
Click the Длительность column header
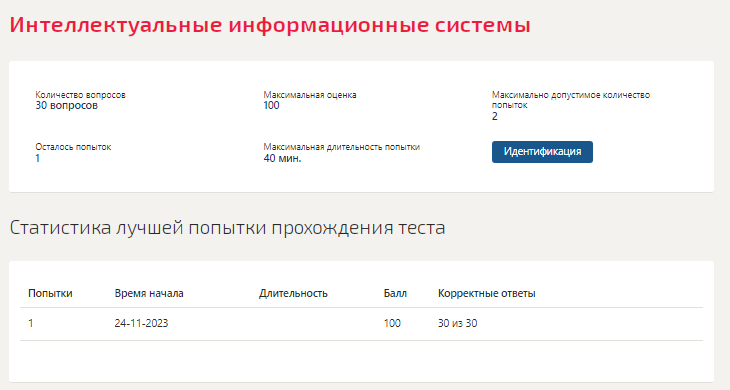tap(293, 293)
